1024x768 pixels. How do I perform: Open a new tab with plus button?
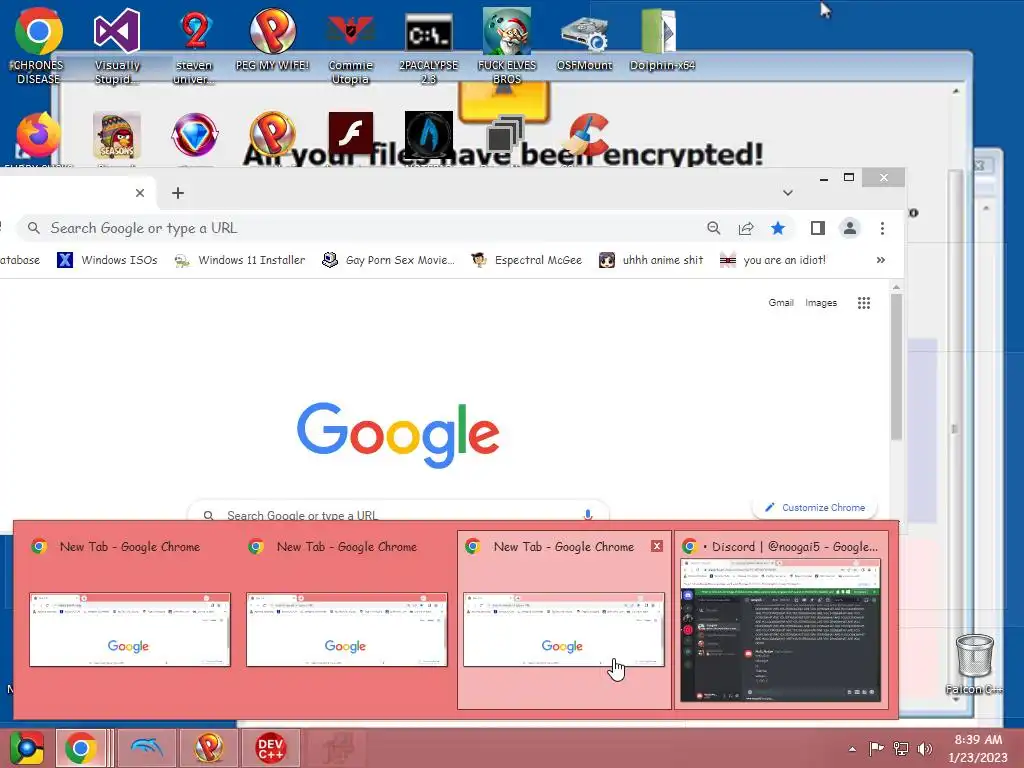click(x=178, y=193)
